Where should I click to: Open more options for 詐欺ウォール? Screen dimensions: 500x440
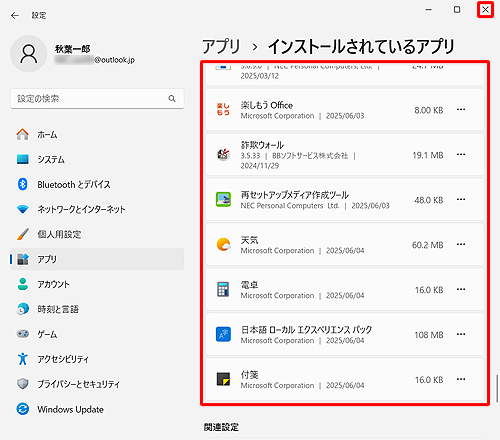(x=461, y=154)
